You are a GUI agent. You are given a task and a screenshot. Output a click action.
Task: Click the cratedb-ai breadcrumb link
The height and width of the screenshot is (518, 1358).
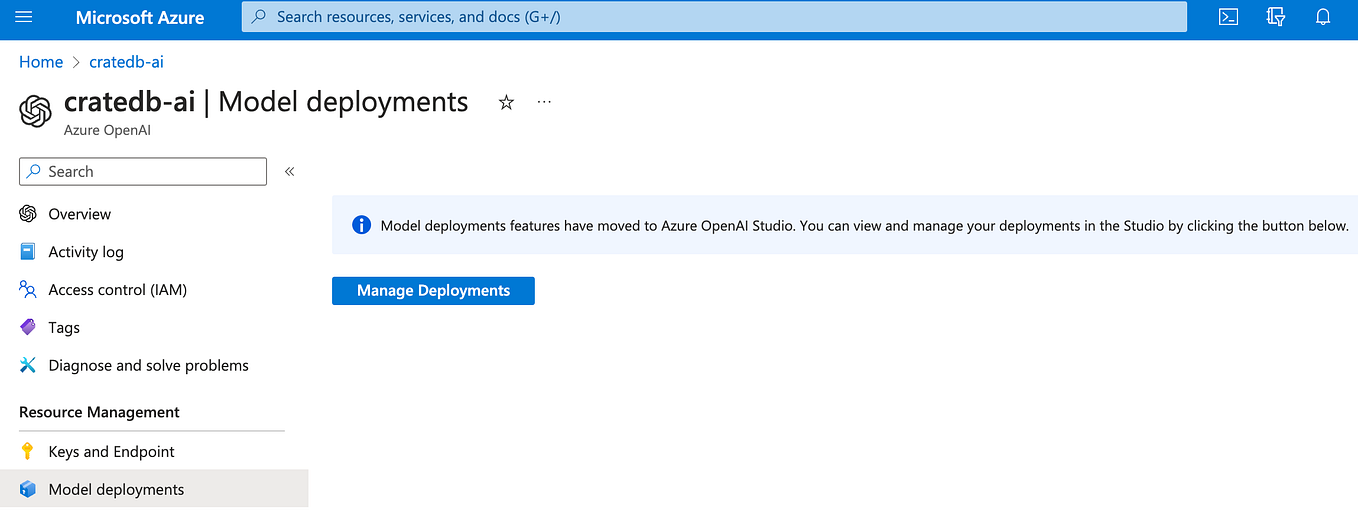click(126, 62)
